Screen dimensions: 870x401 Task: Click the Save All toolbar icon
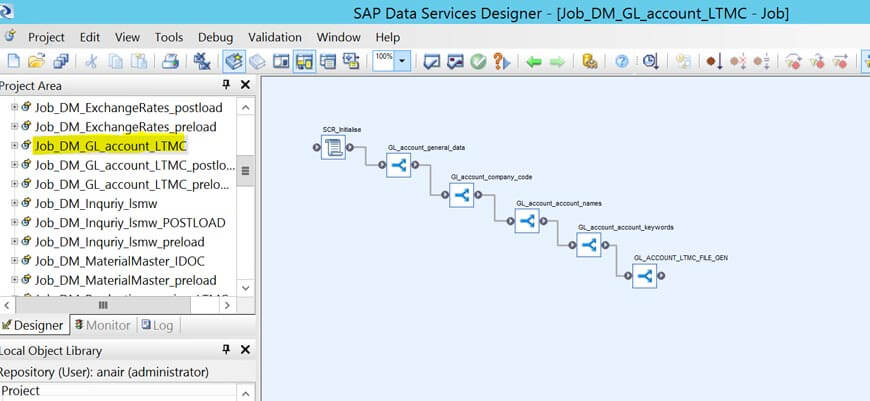(x=61, y=62)
